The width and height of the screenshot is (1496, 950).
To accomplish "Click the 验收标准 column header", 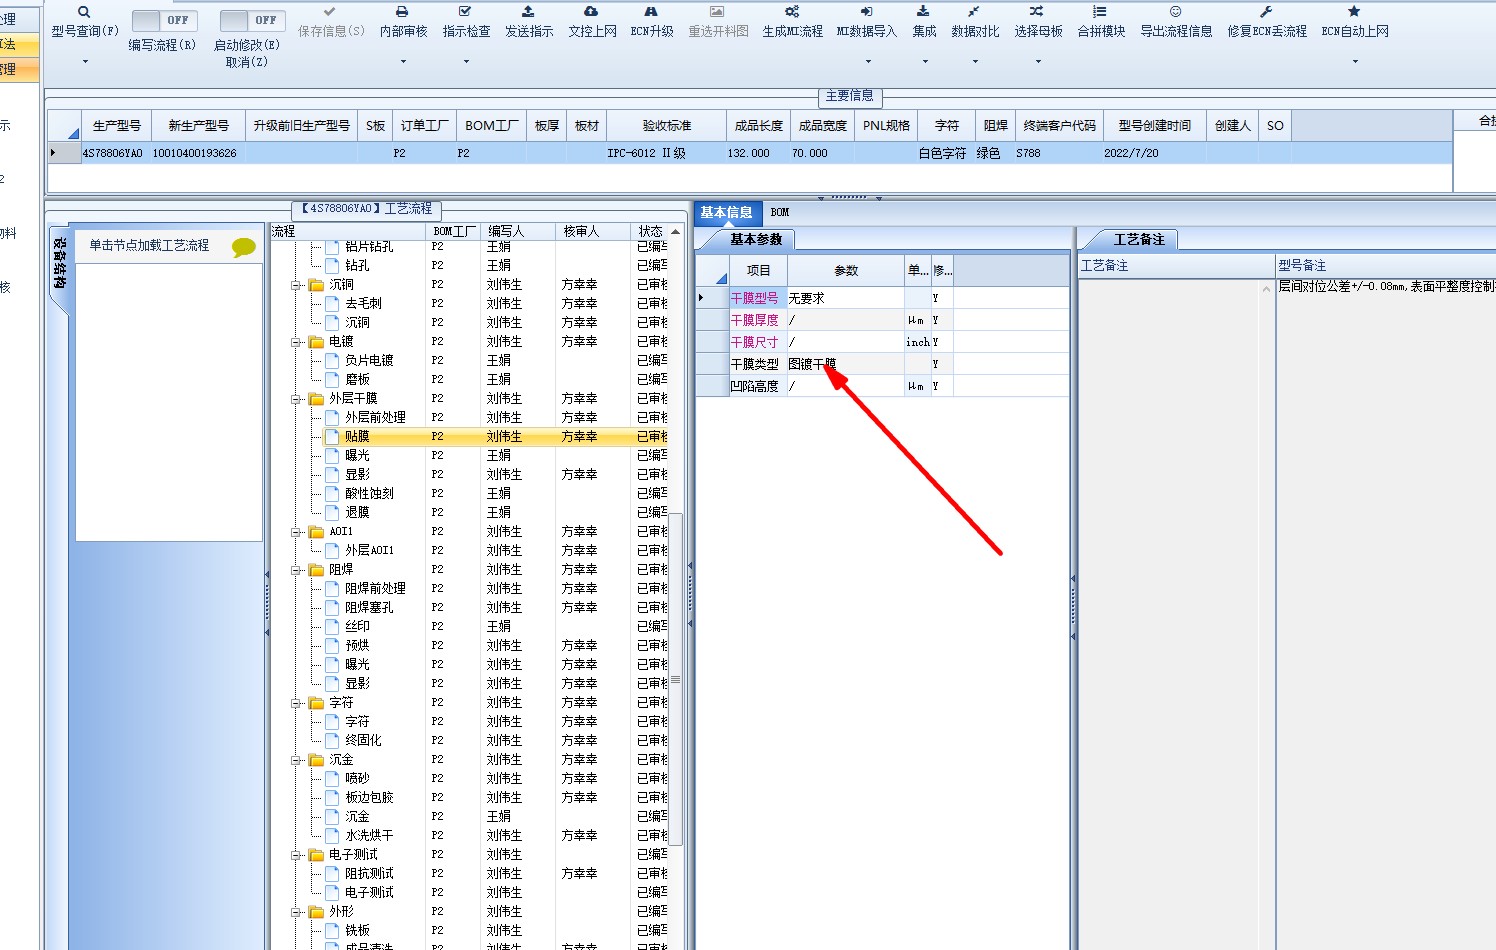I will tap(666, 126).
